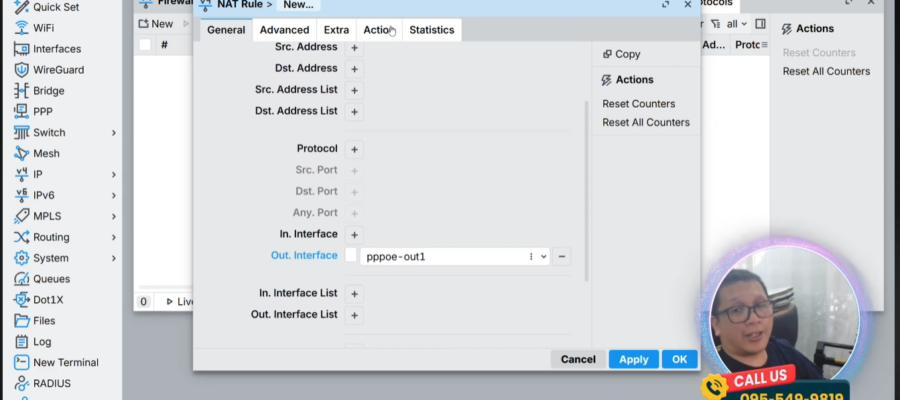Image resolution: width=900 pixels, height=400 pixels.
Task: Open Interfaces from sidebar
Action: coord(47,49)
